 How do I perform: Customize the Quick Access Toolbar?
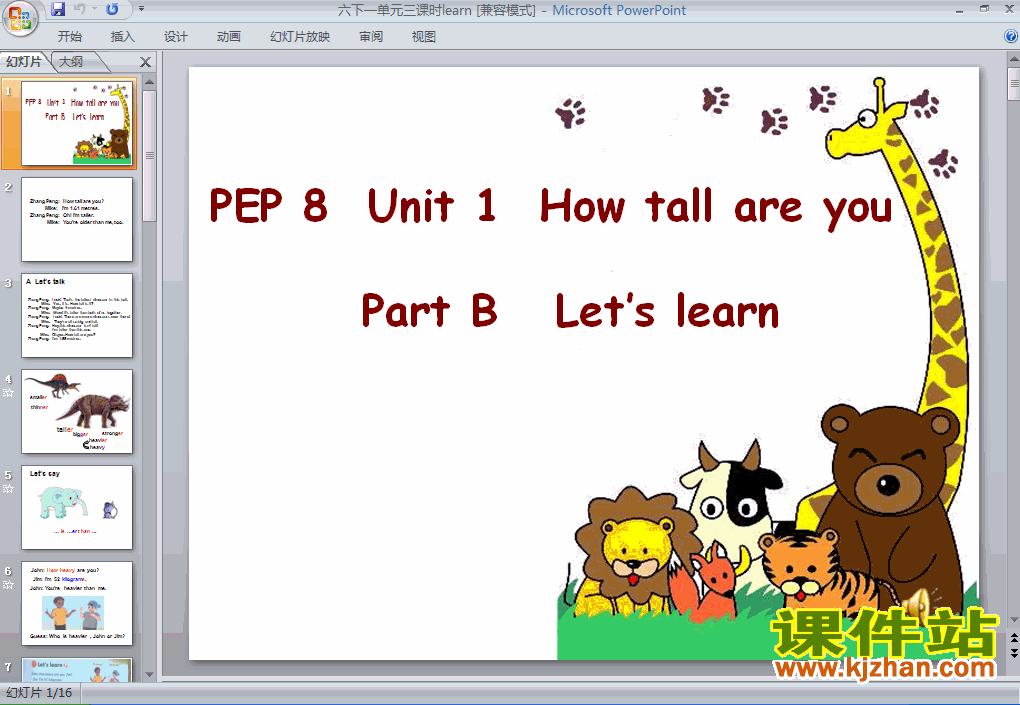tap(141, 9)
